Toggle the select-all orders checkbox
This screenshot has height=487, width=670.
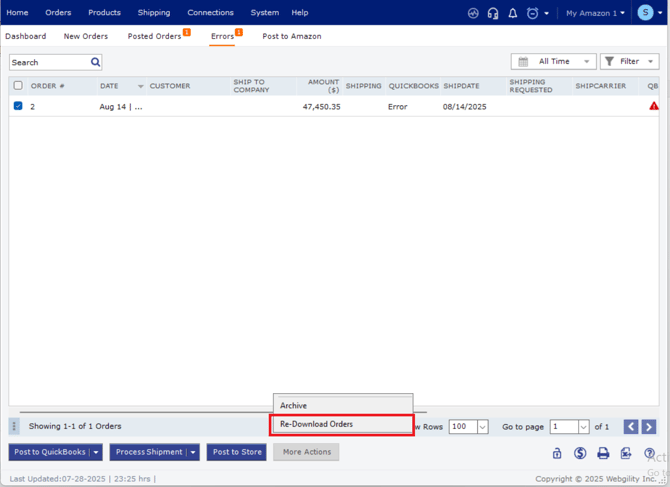(x=18, y=86)
